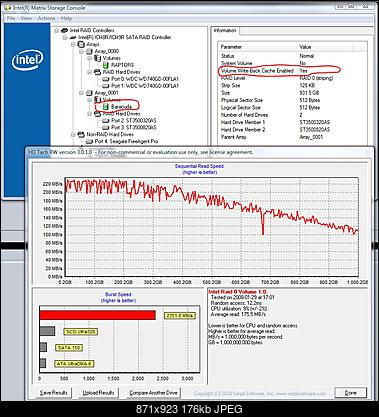
Task: Click the drive icon for Port 2
Action: pos(106,121)
